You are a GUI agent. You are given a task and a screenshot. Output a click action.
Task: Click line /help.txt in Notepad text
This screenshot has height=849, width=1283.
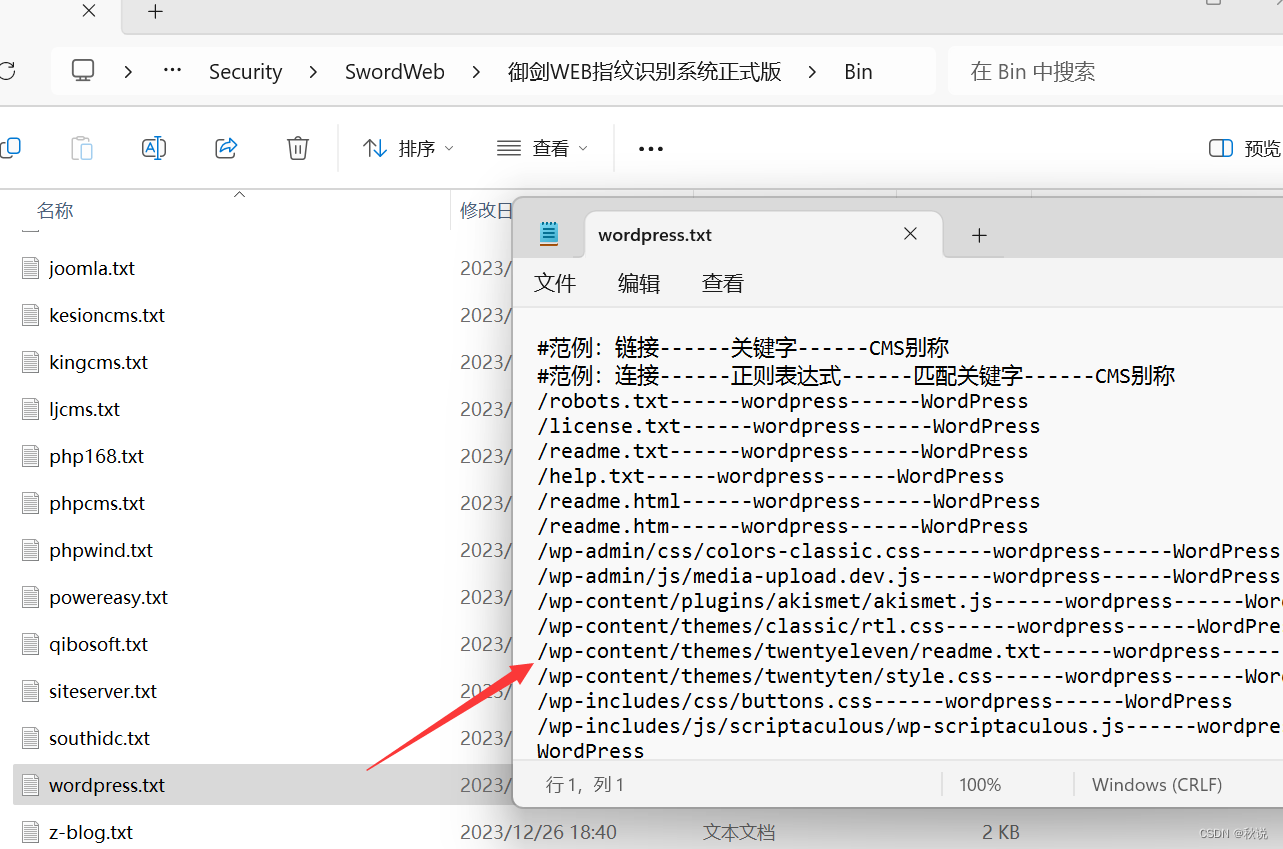coord(771,476)
